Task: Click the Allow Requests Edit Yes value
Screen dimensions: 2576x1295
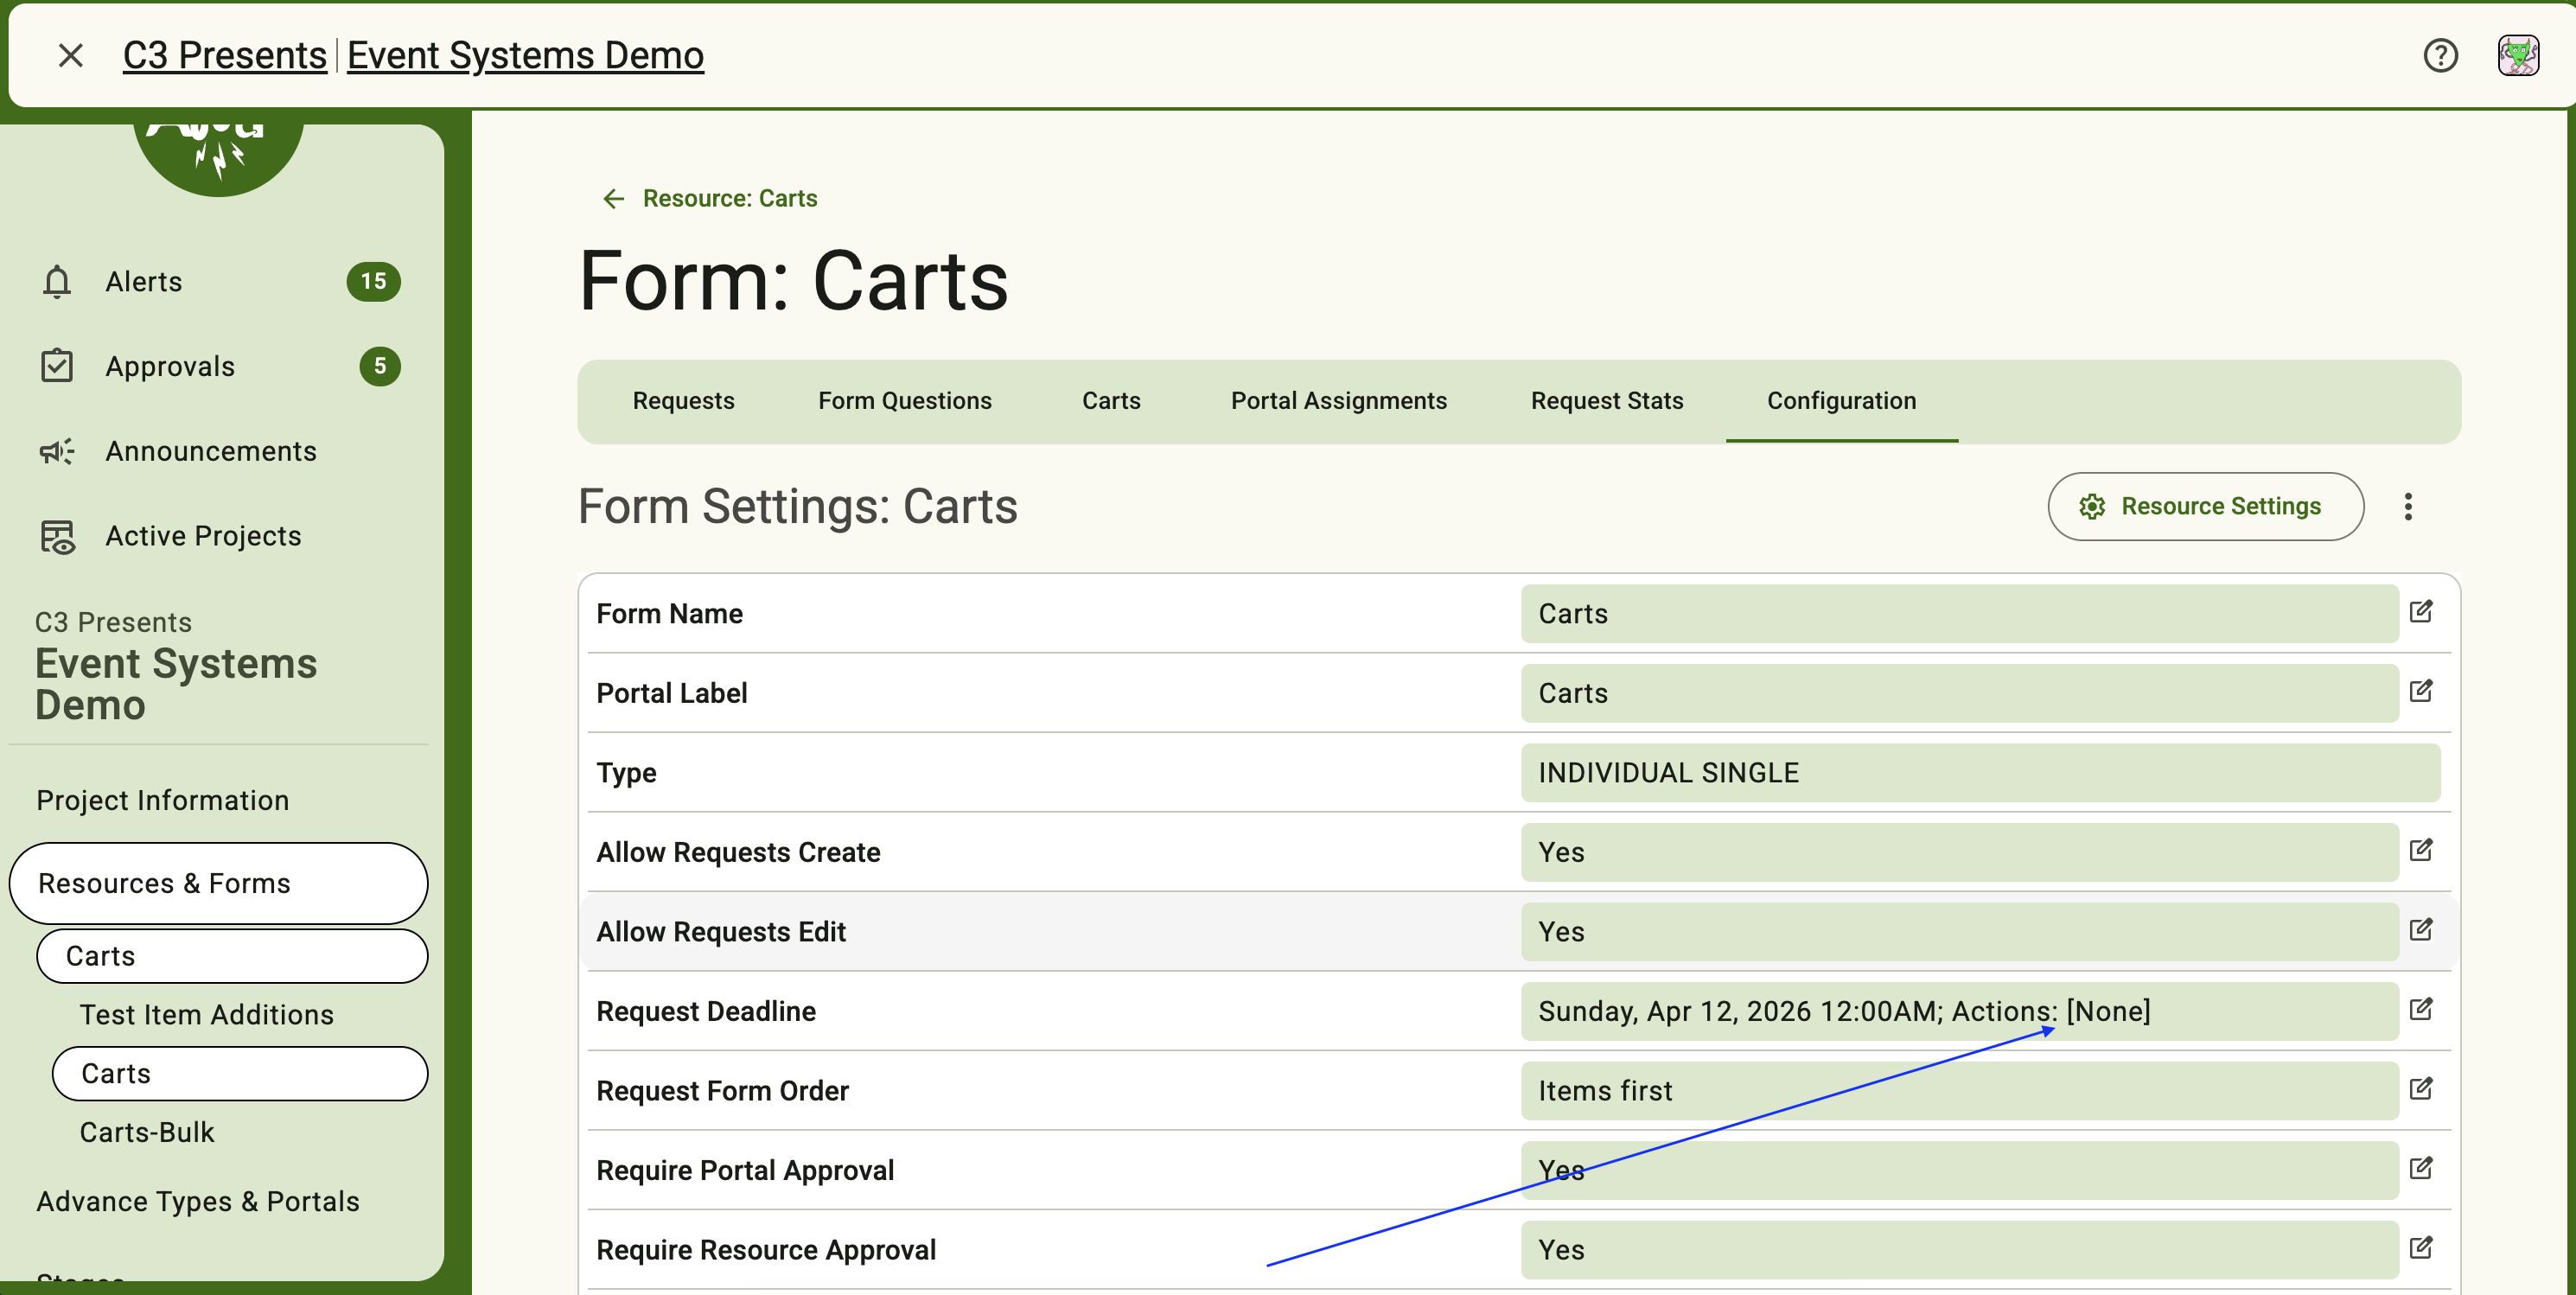Action: click(x=1959, y=932)
